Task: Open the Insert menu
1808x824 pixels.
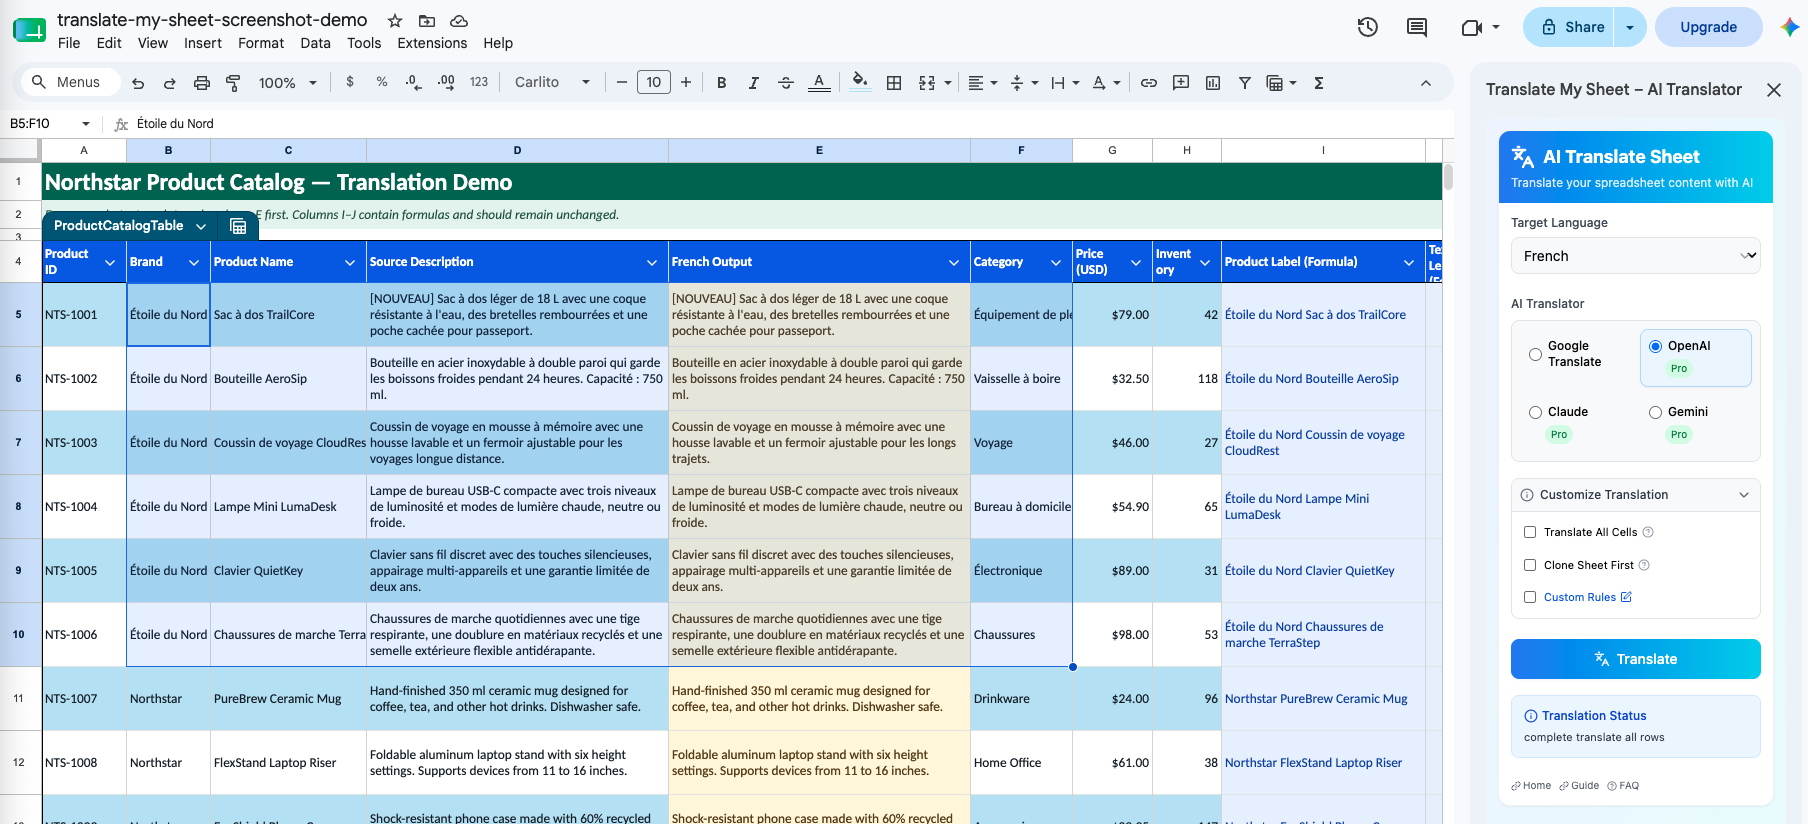Action: point(203,43)
